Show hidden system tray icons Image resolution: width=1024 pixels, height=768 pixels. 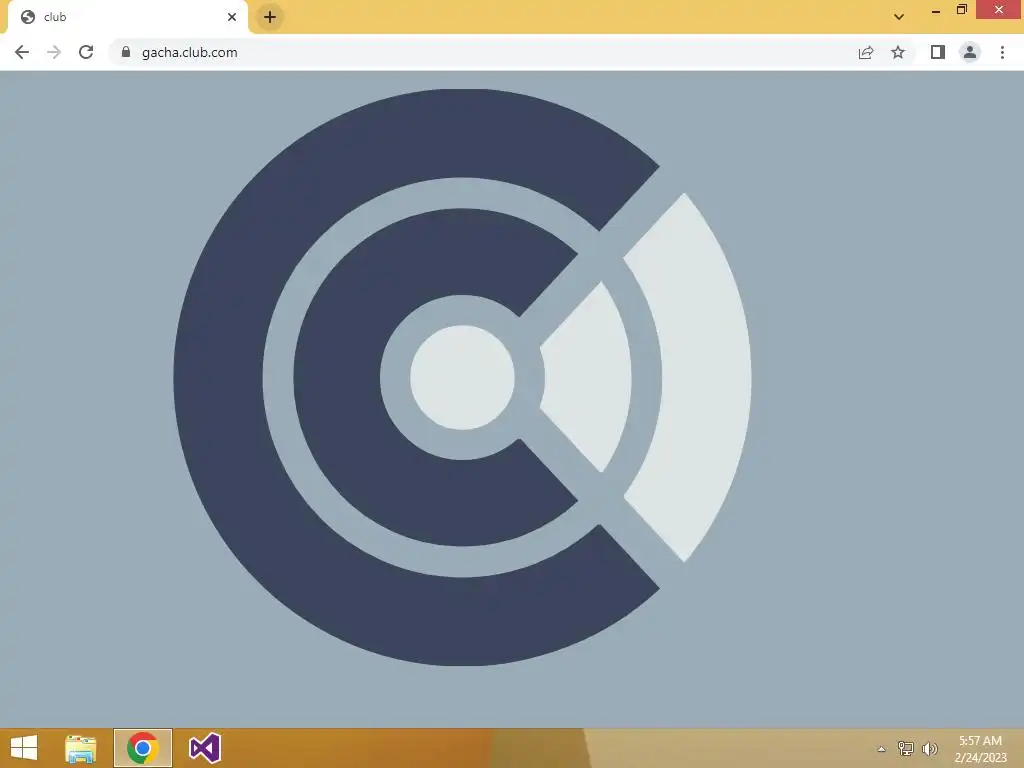coord(881,749)
